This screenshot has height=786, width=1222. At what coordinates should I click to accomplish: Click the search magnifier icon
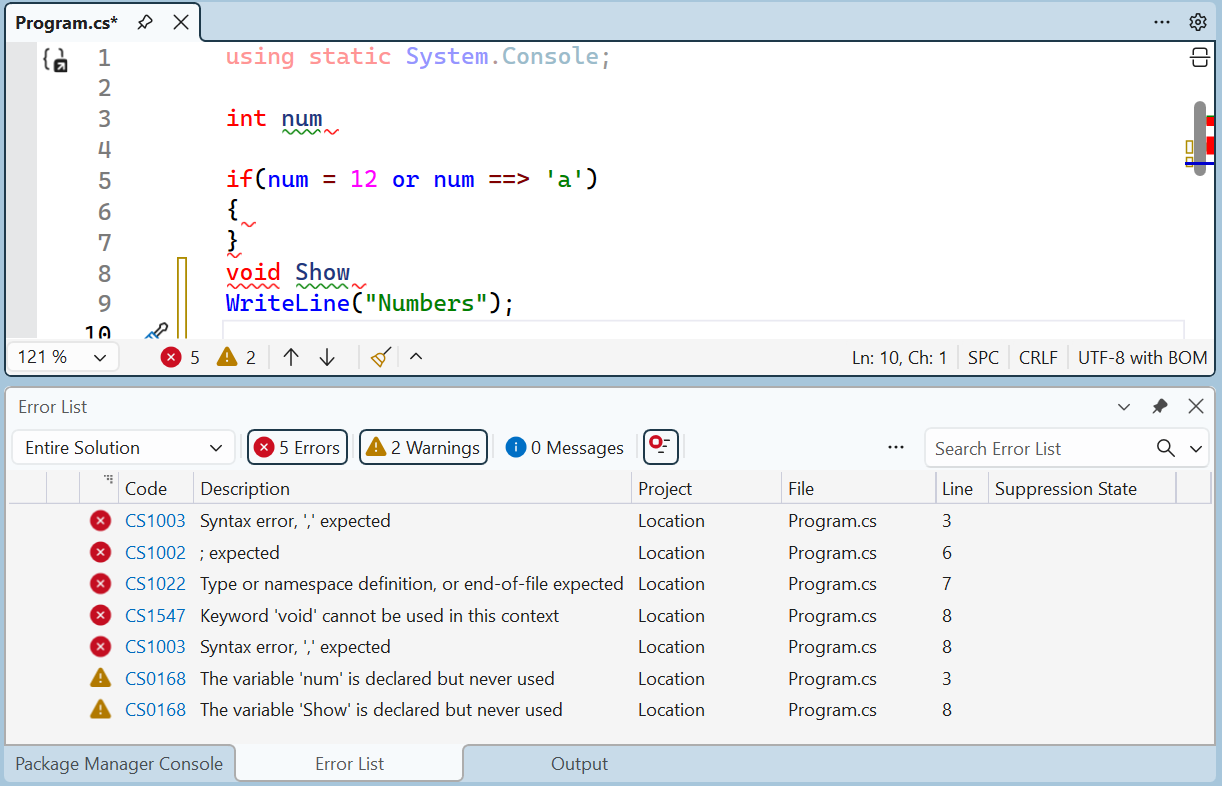1166,448
